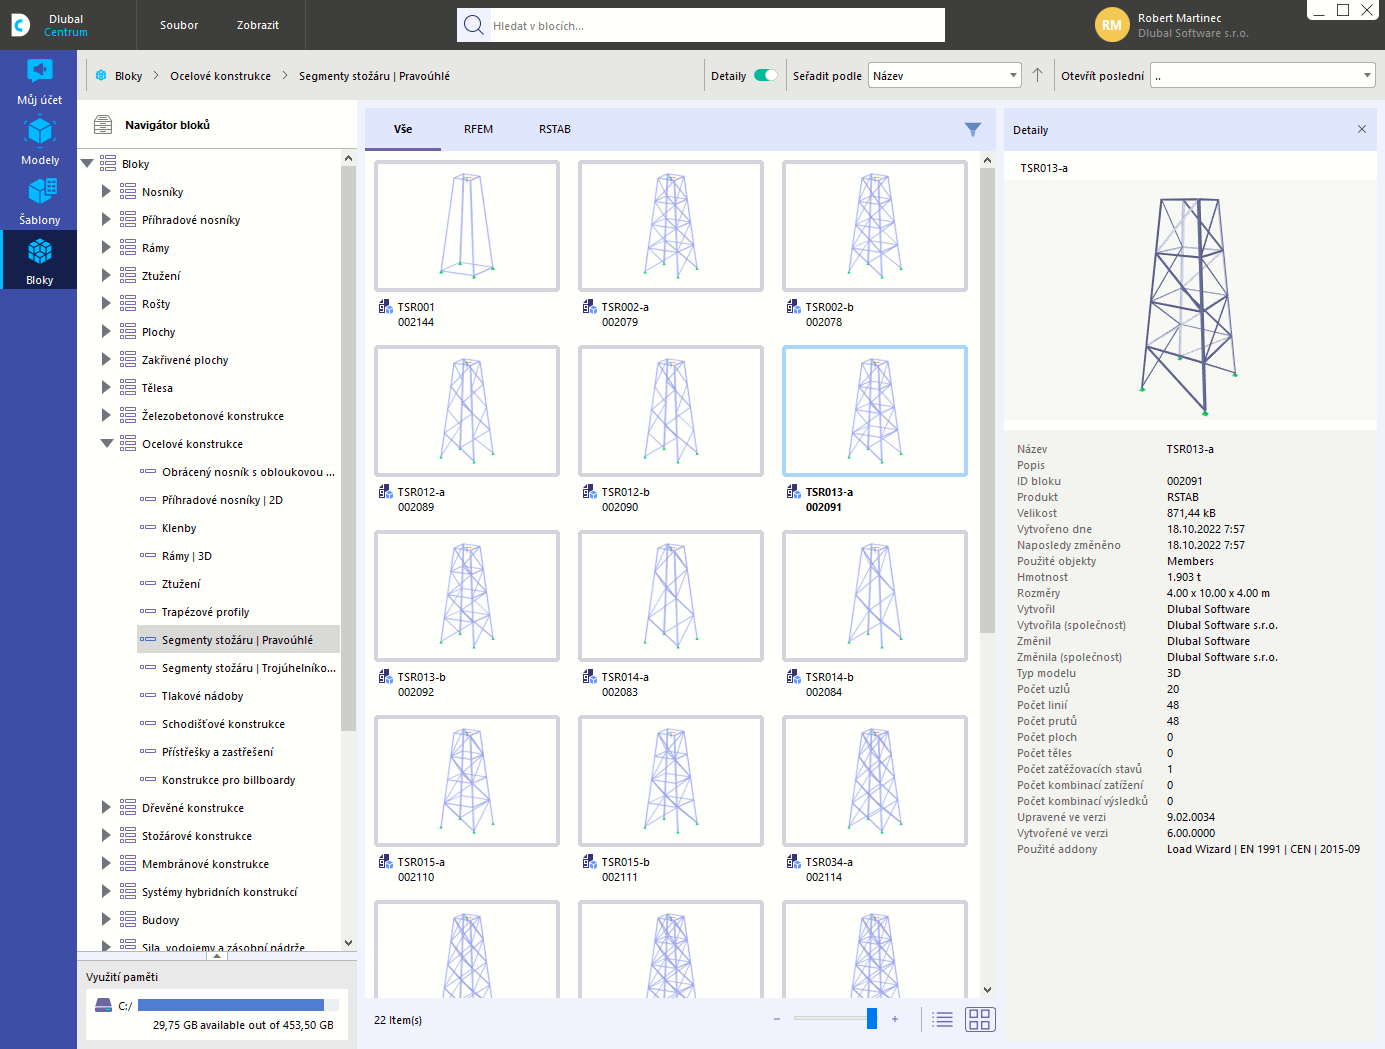
Task: Collapse the Bloky root tree node
Action: pyautogui.click(x=87, y=163)
